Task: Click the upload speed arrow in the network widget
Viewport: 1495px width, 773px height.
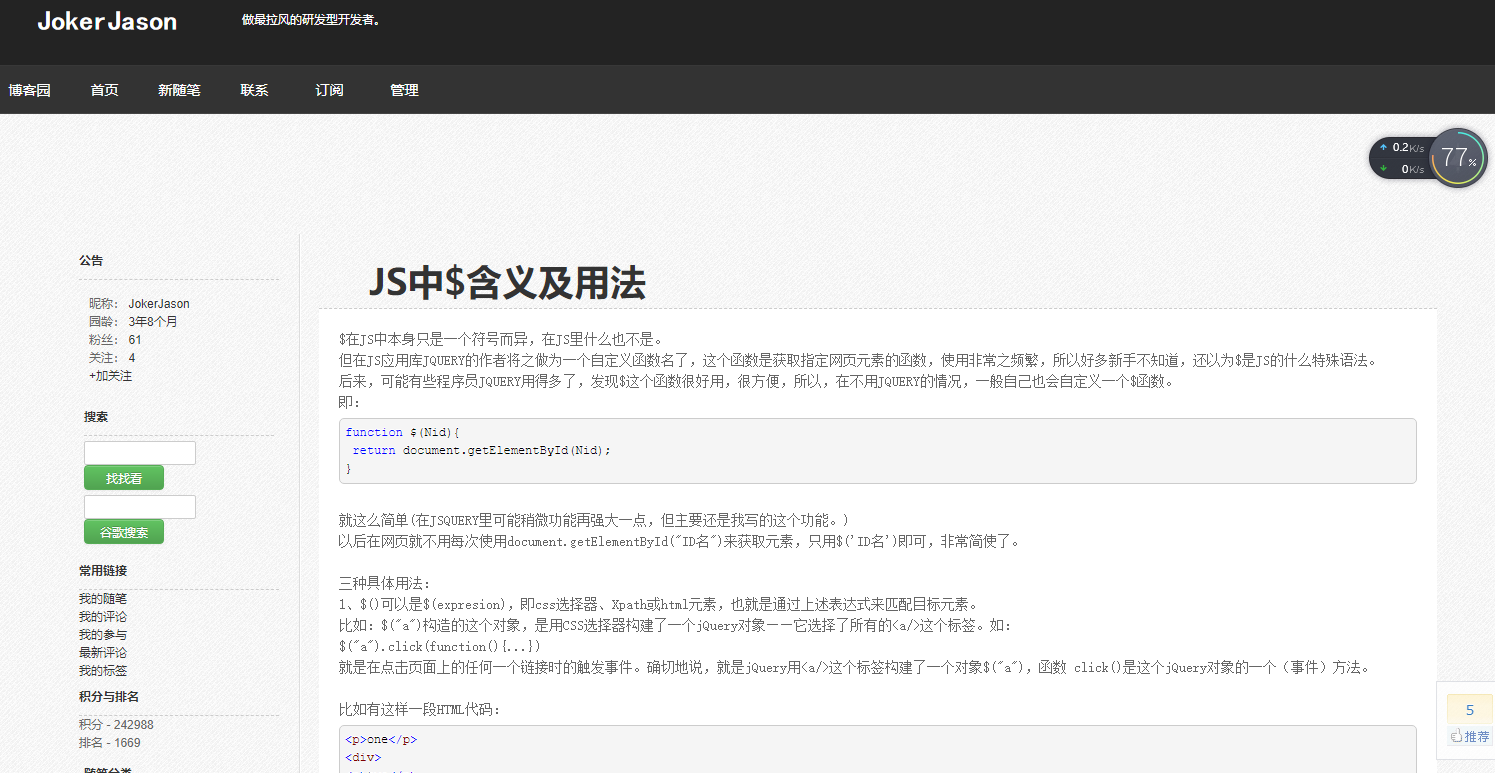Action: click(x=1383, y=147)
